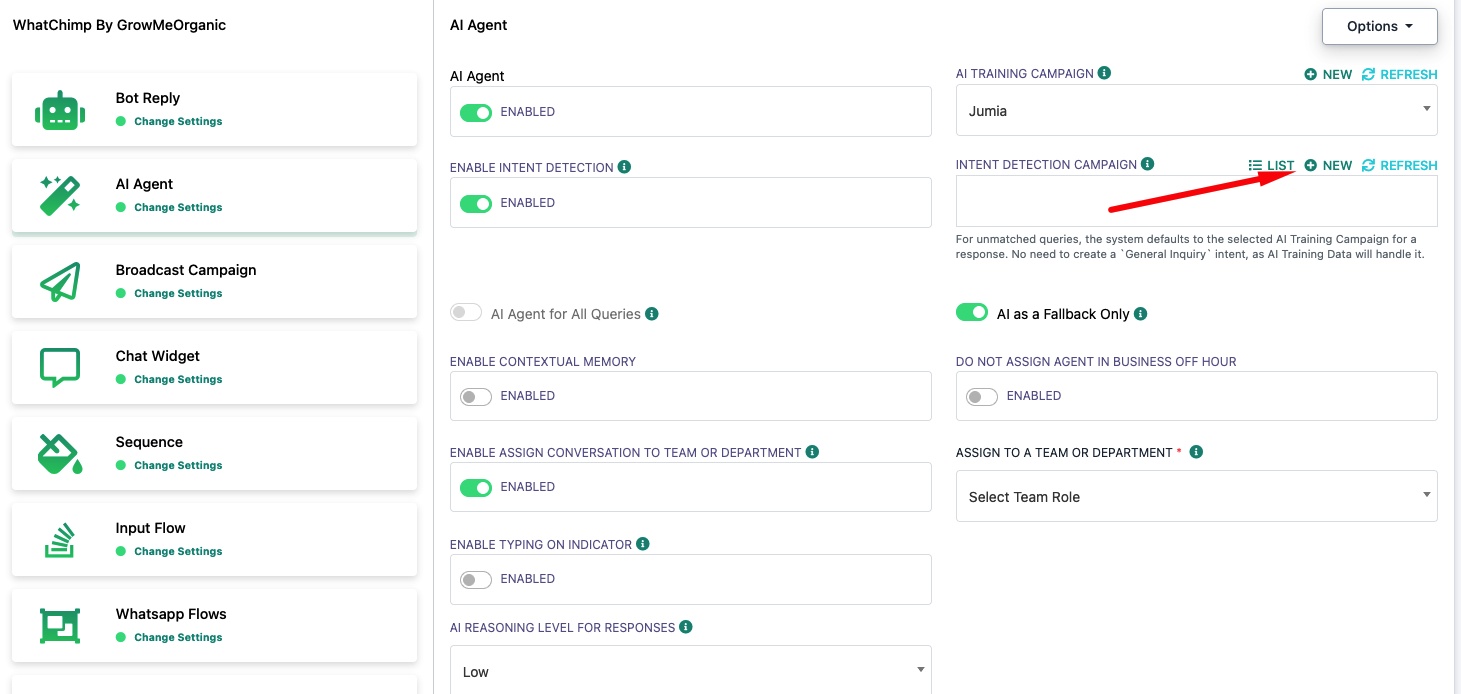The image size is (1461, 694).
Task: Click the Intent Detection Campaign input field
Action: [x=1196, y=201]
